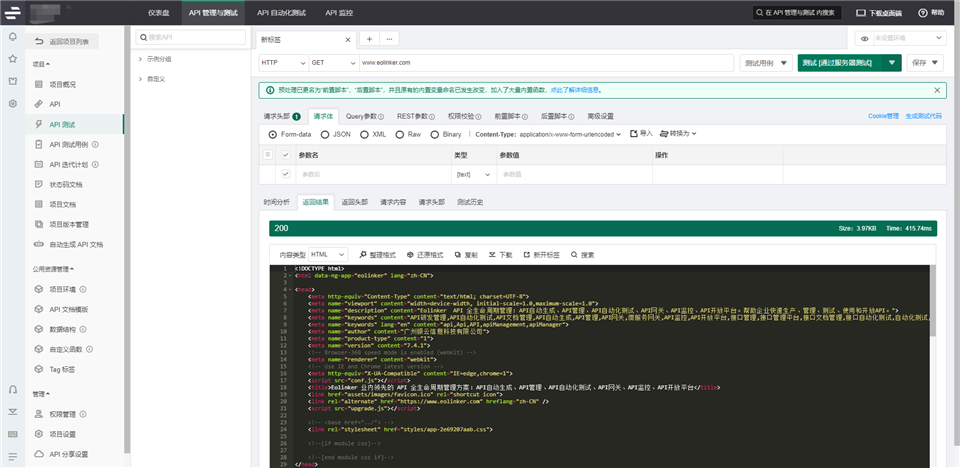Open the Content-Type dropdown
Screen dimensions: 960x468
click(x=570, y=134)
